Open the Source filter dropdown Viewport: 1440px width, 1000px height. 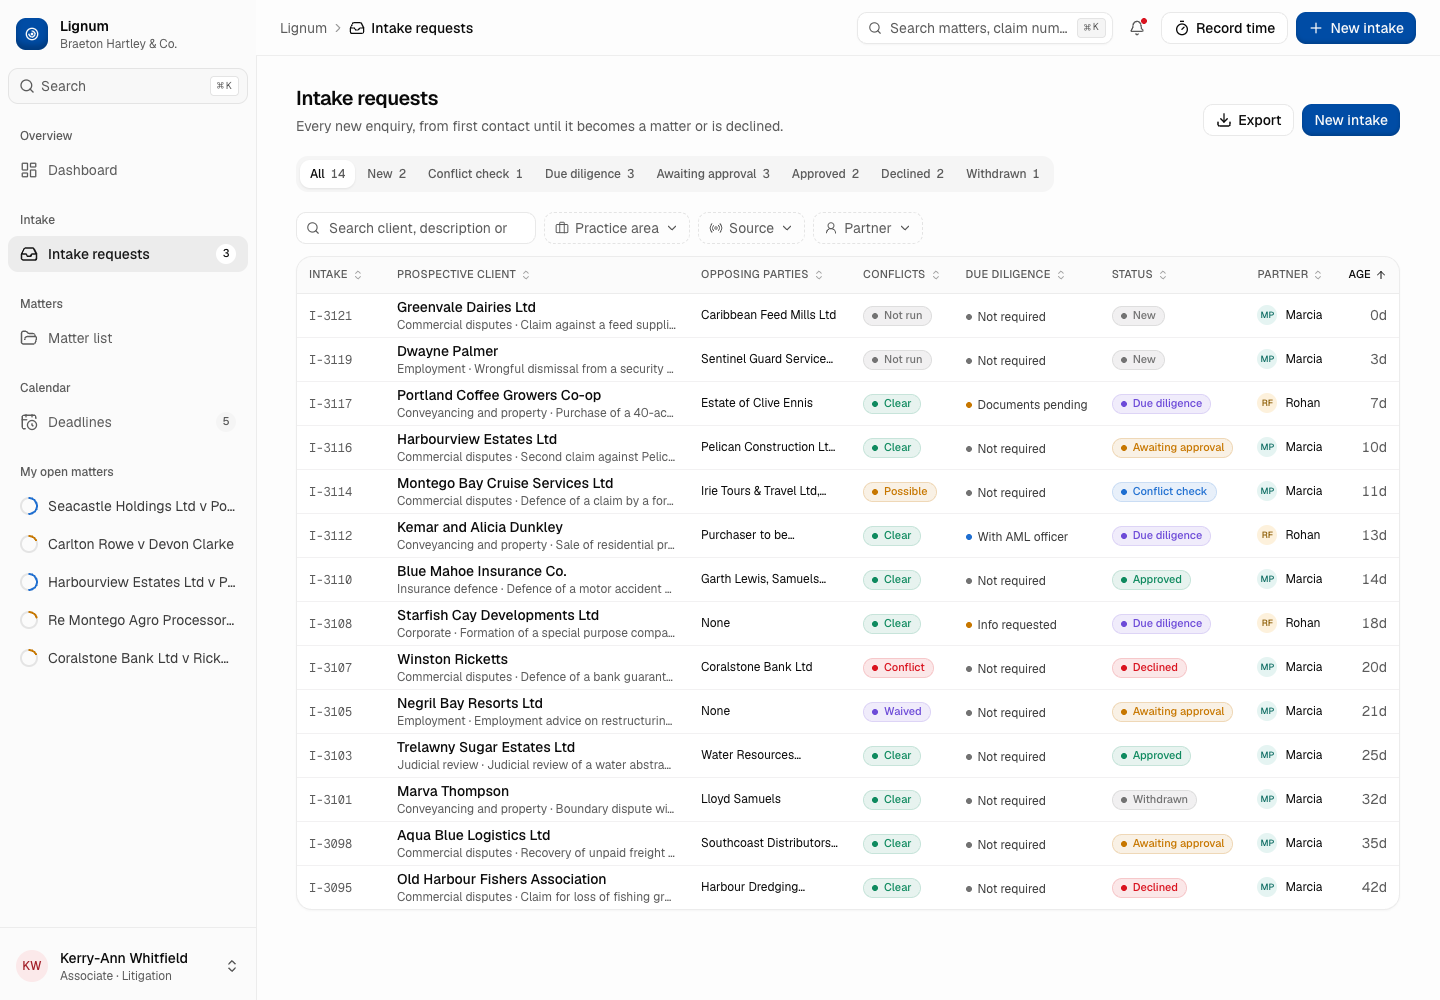[751, 228]
